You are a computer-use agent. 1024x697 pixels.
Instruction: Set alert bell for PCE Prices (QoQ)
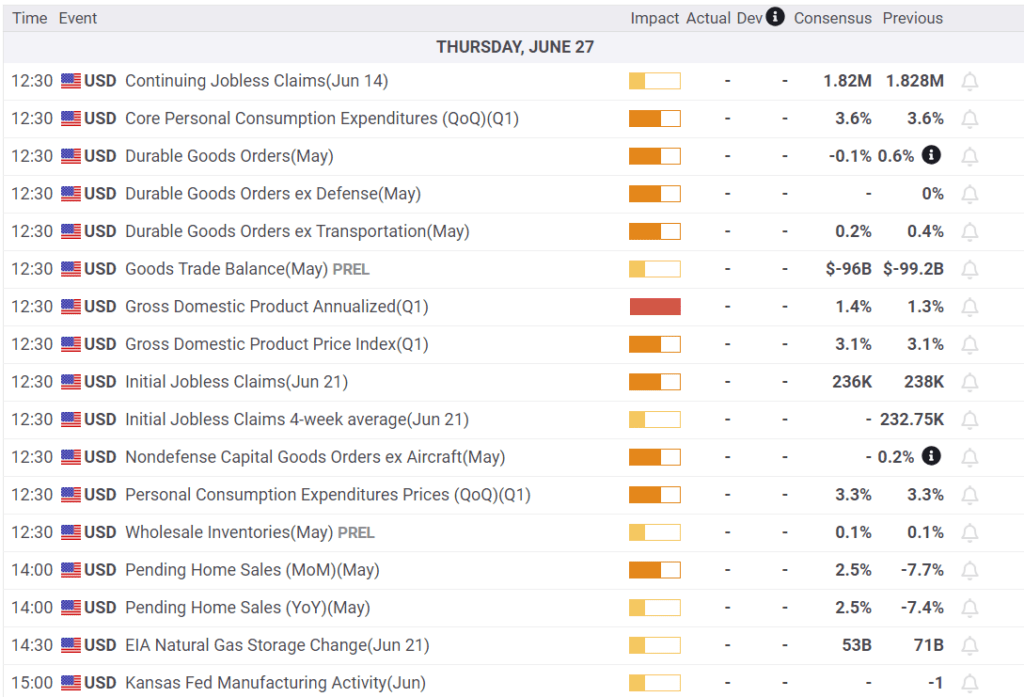[x=970, y=495]
